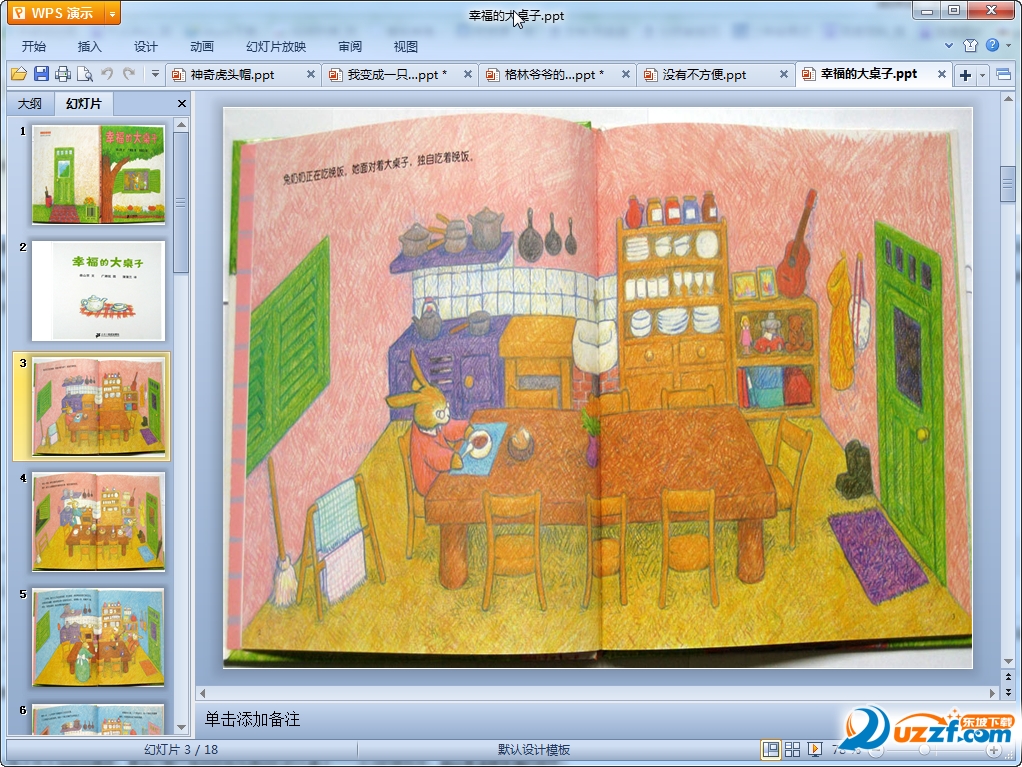1022x767 pixels.
Task: Click the WPS 演示 logo button
Action: (x=56, y=13)
